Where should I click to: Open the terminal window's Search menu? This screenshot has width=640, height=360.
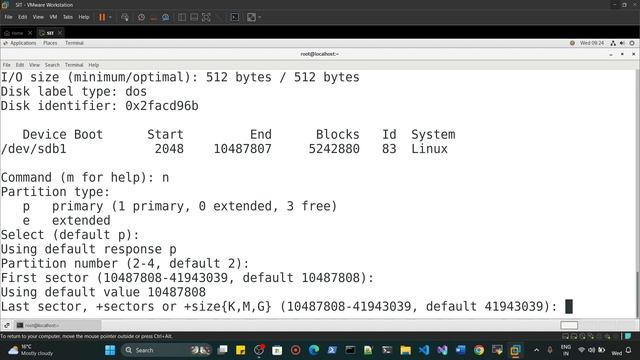click(52, 65)
